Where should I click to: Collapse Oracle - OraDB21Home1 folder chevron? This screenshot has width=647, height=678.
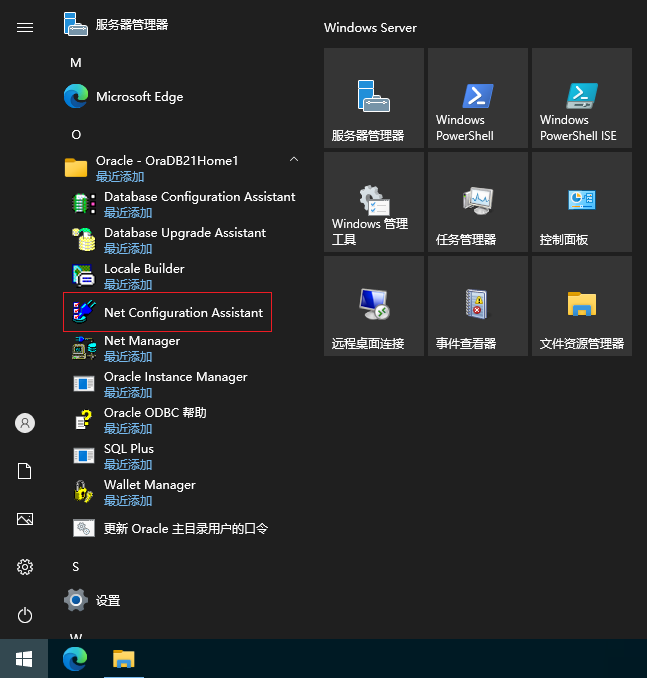[x=294, y=159]
